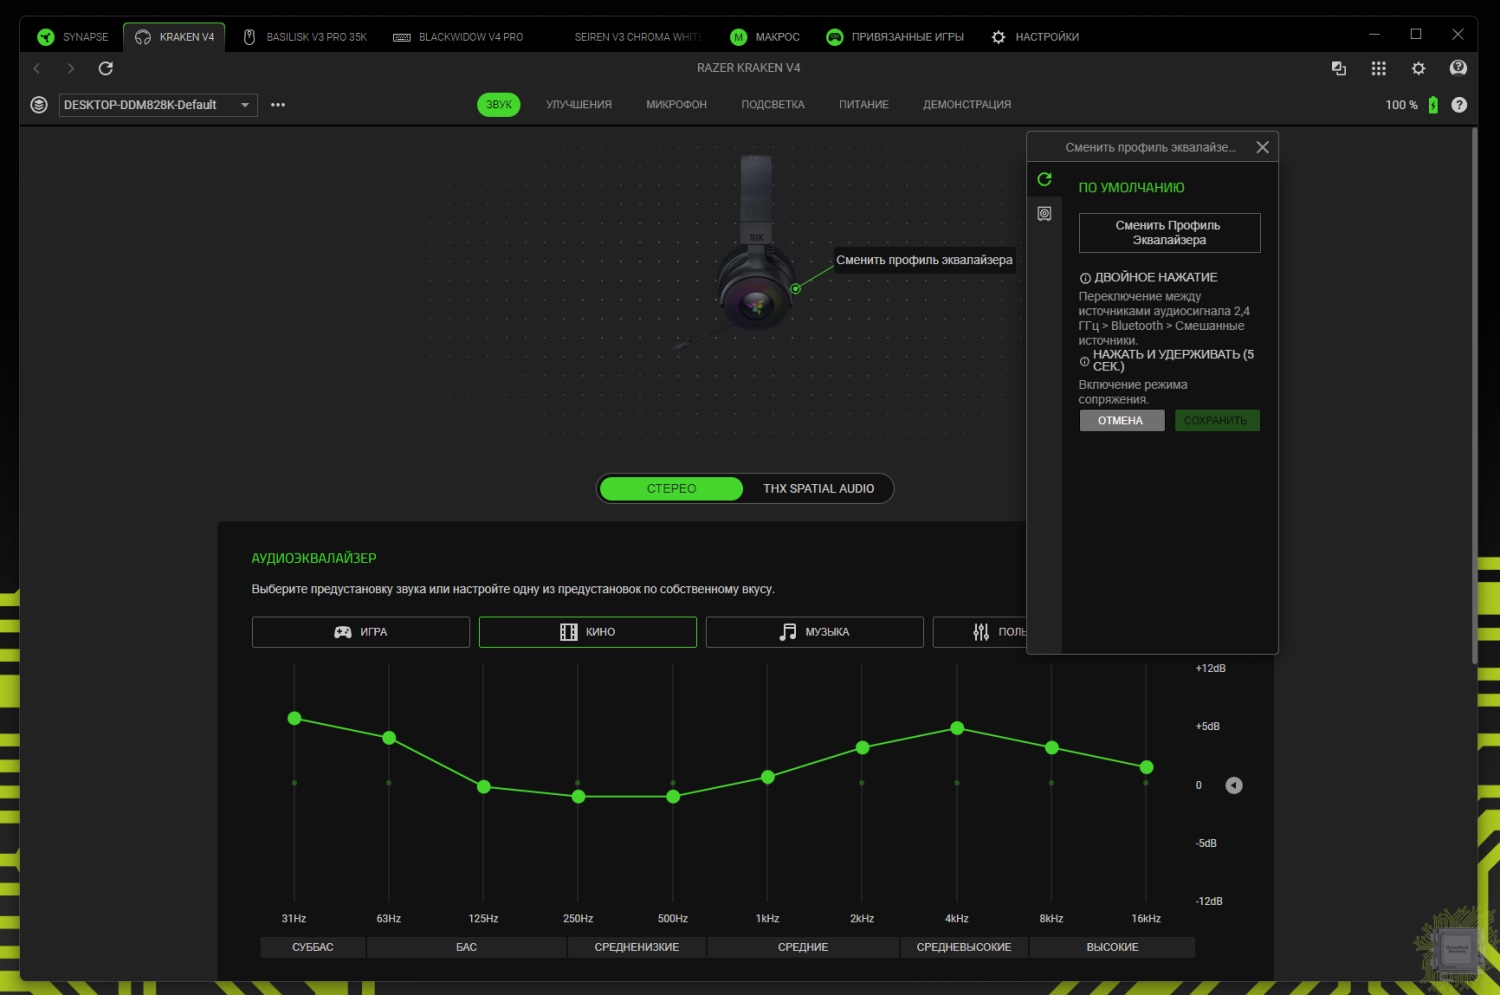Screen dimensions: 1500x995
Task: Select the Музыка equalizer preset
Action: [x=814, y=632]
